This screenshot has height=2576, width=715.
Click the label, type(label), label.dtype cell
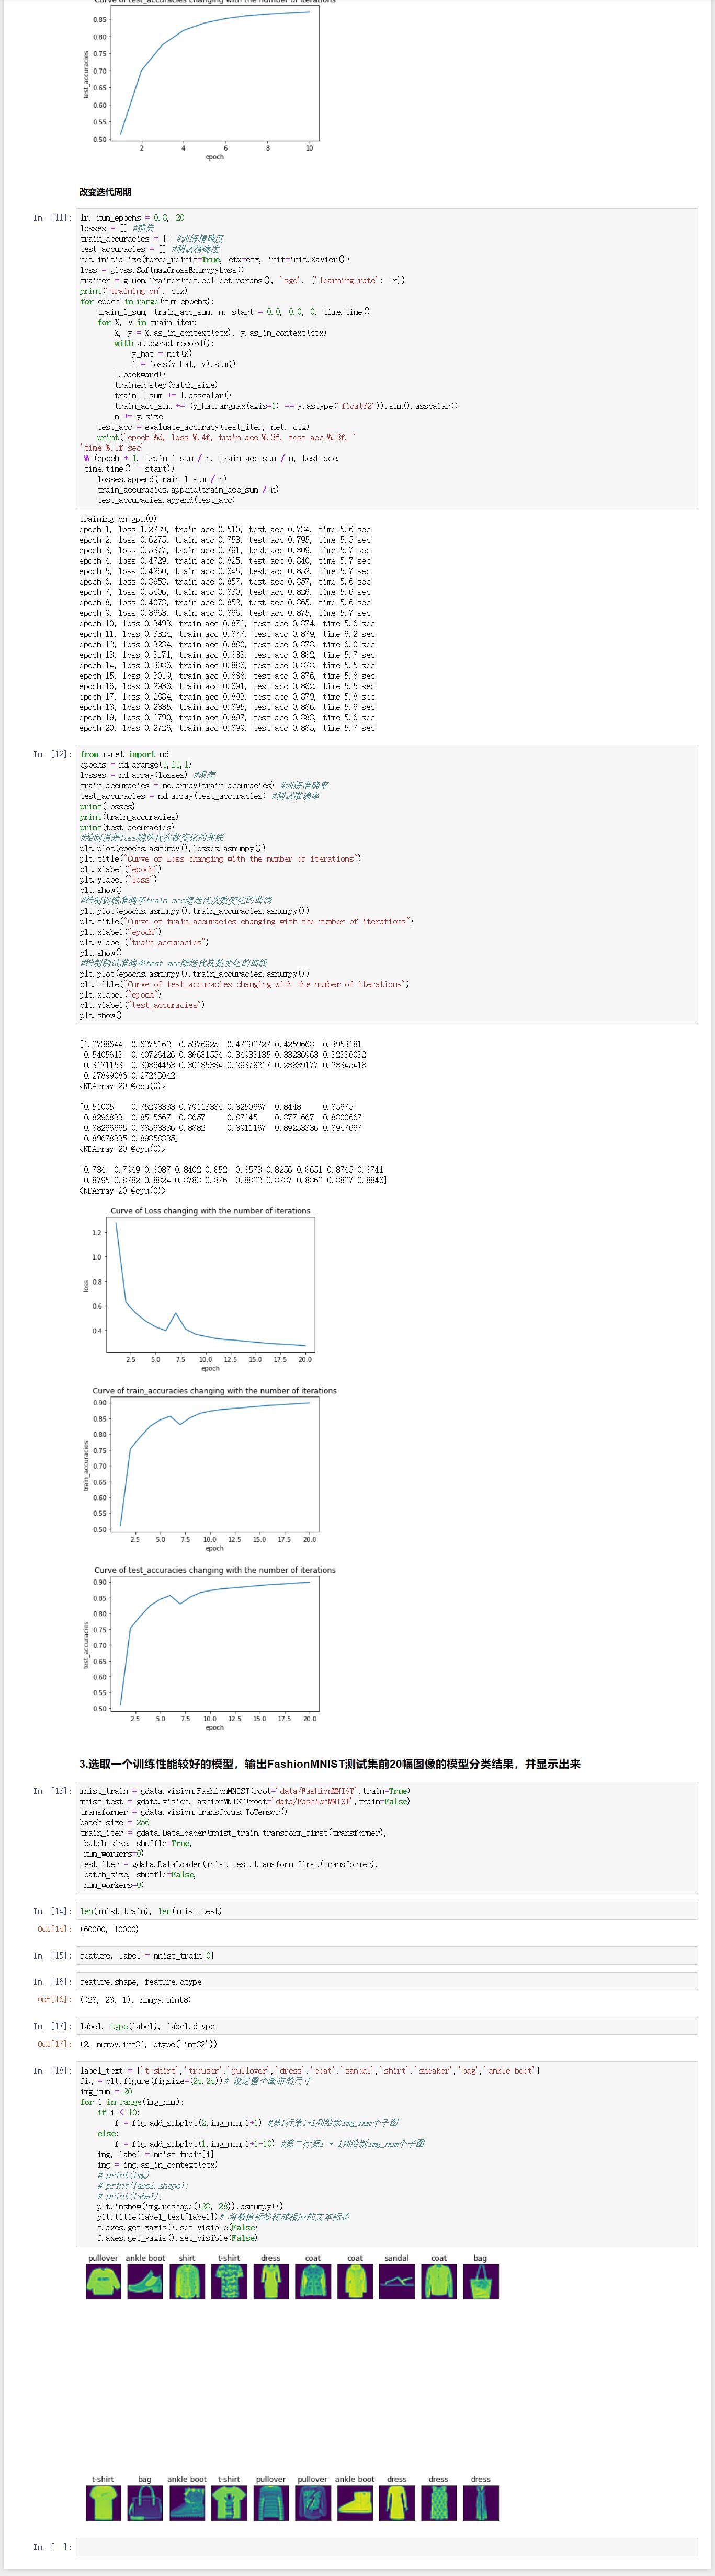coord(386,2026)
